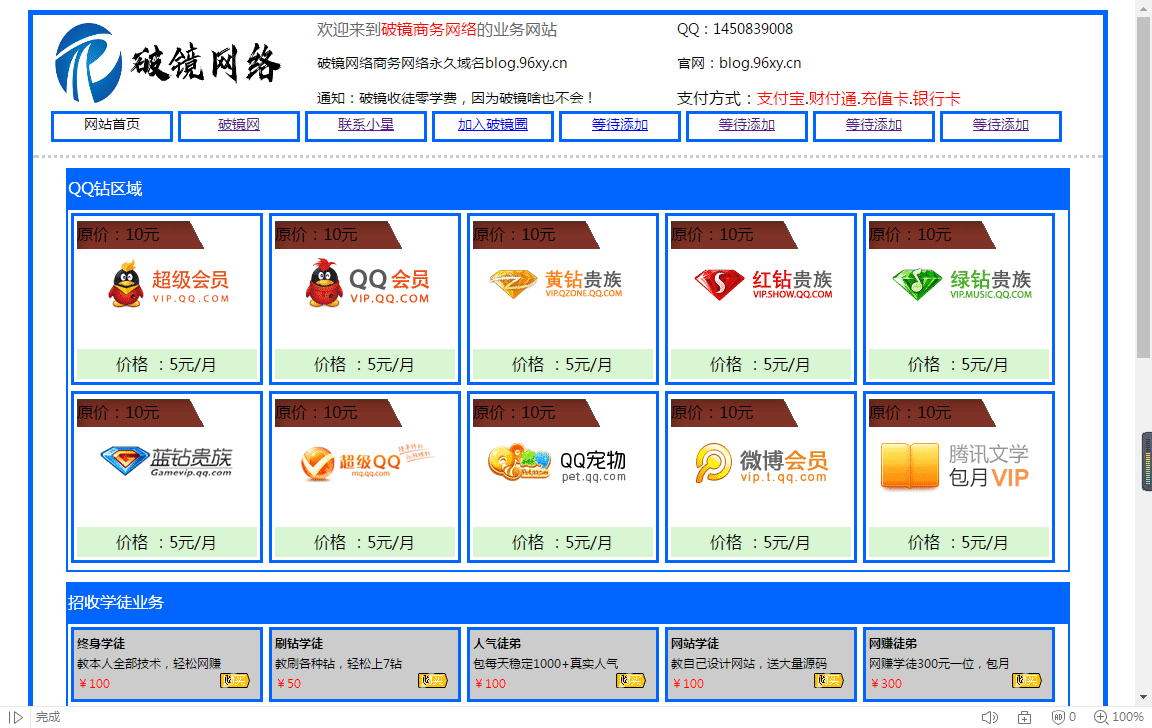Open the 微博会员 vip.t.qq.com product

pos(761,463)
